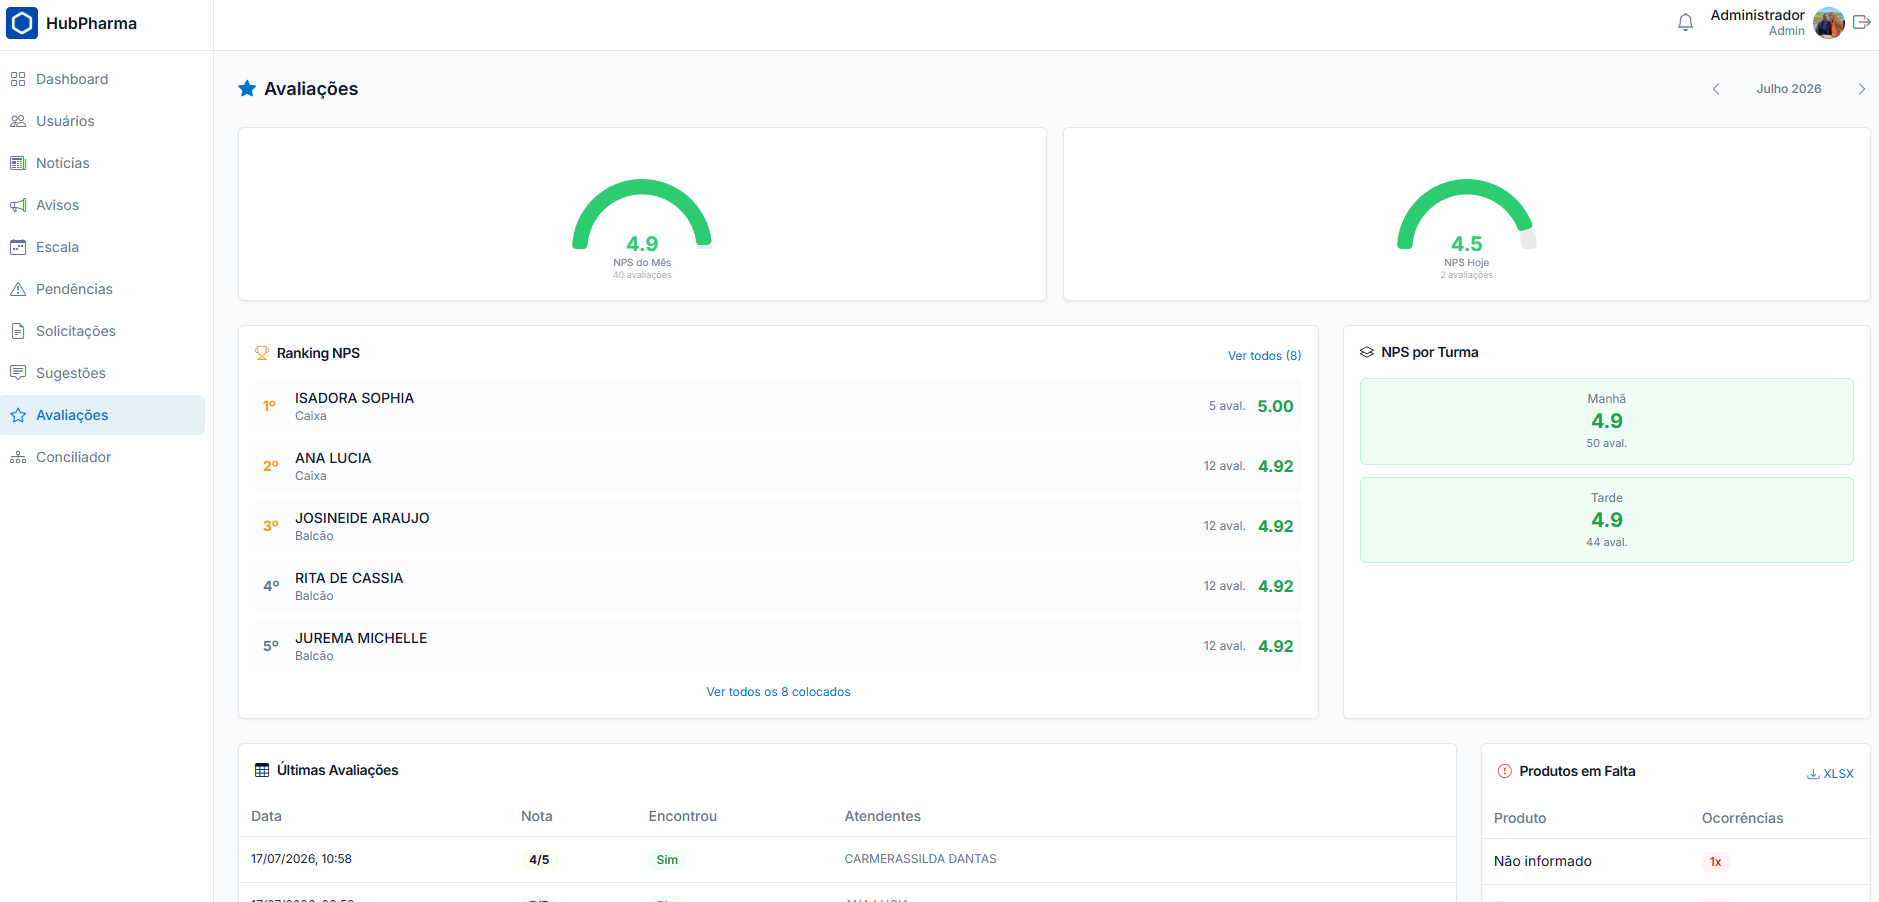This screenshot has height=902, width=1879.
Task: Select JUREMA MICHELLE ranking row
Action: [778, 646]
